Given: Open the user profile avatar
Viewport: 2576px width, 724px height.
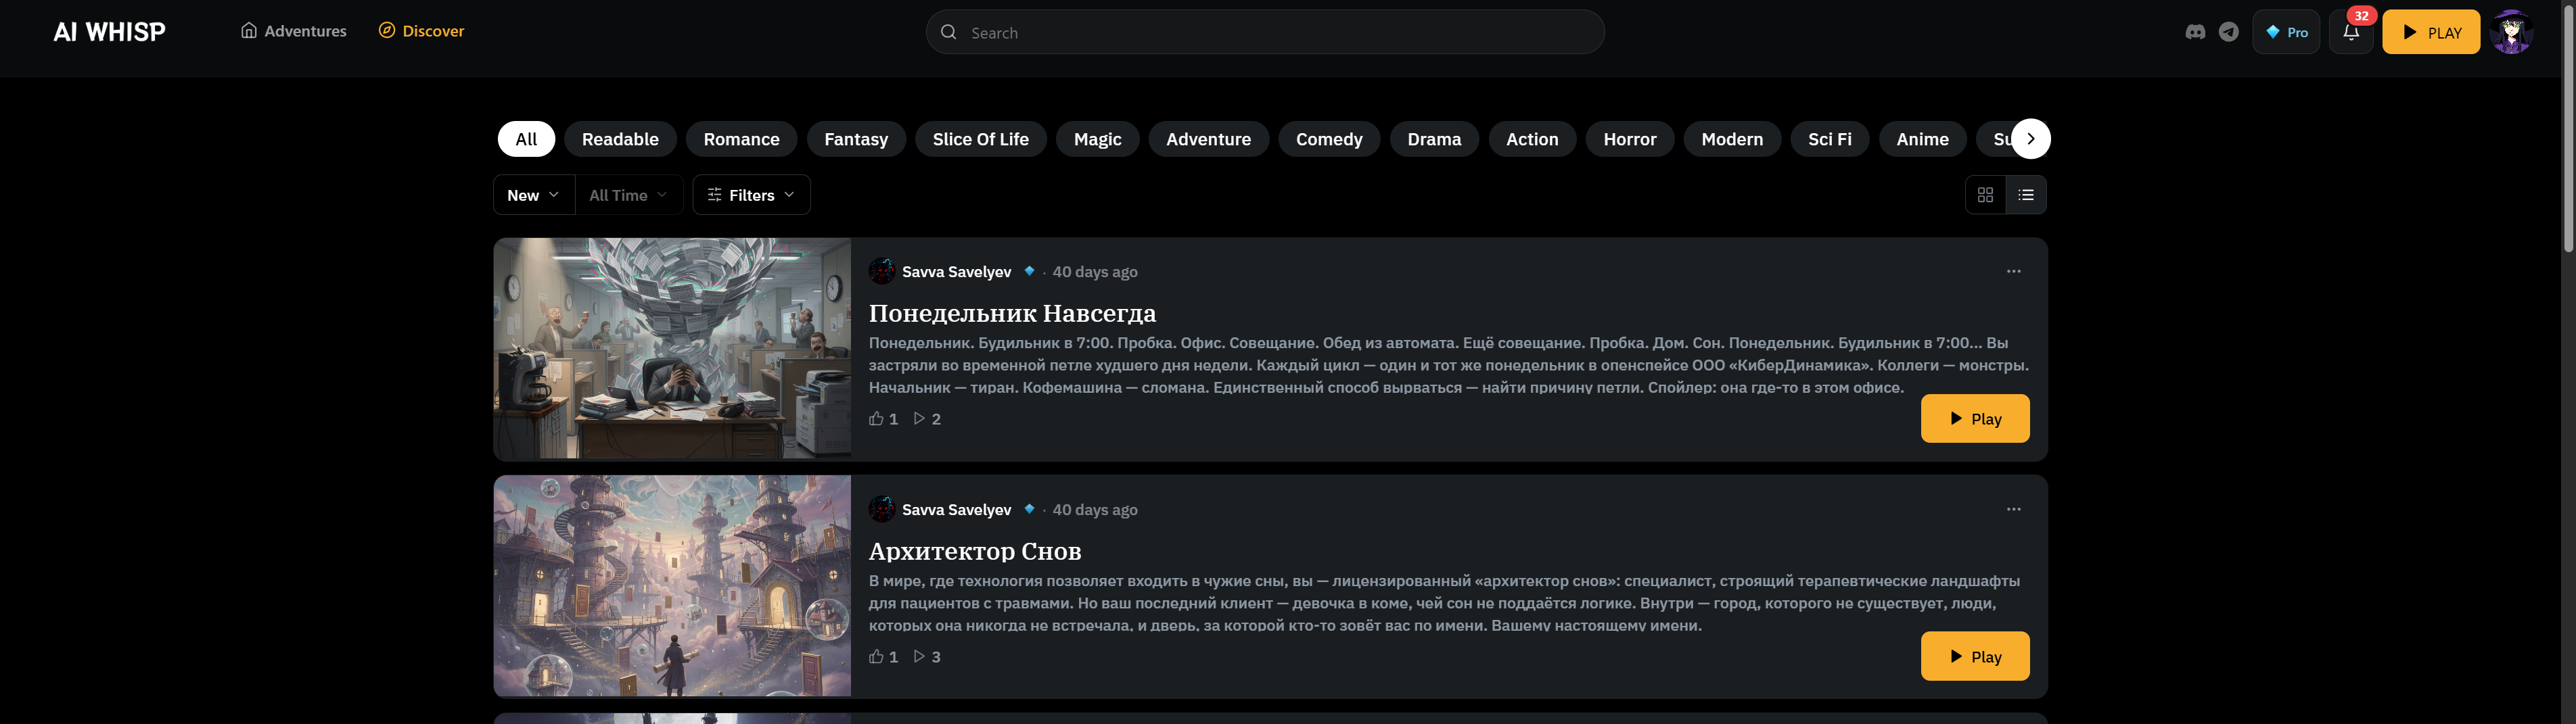Looking at the screenshot, I should [2510, 32].
